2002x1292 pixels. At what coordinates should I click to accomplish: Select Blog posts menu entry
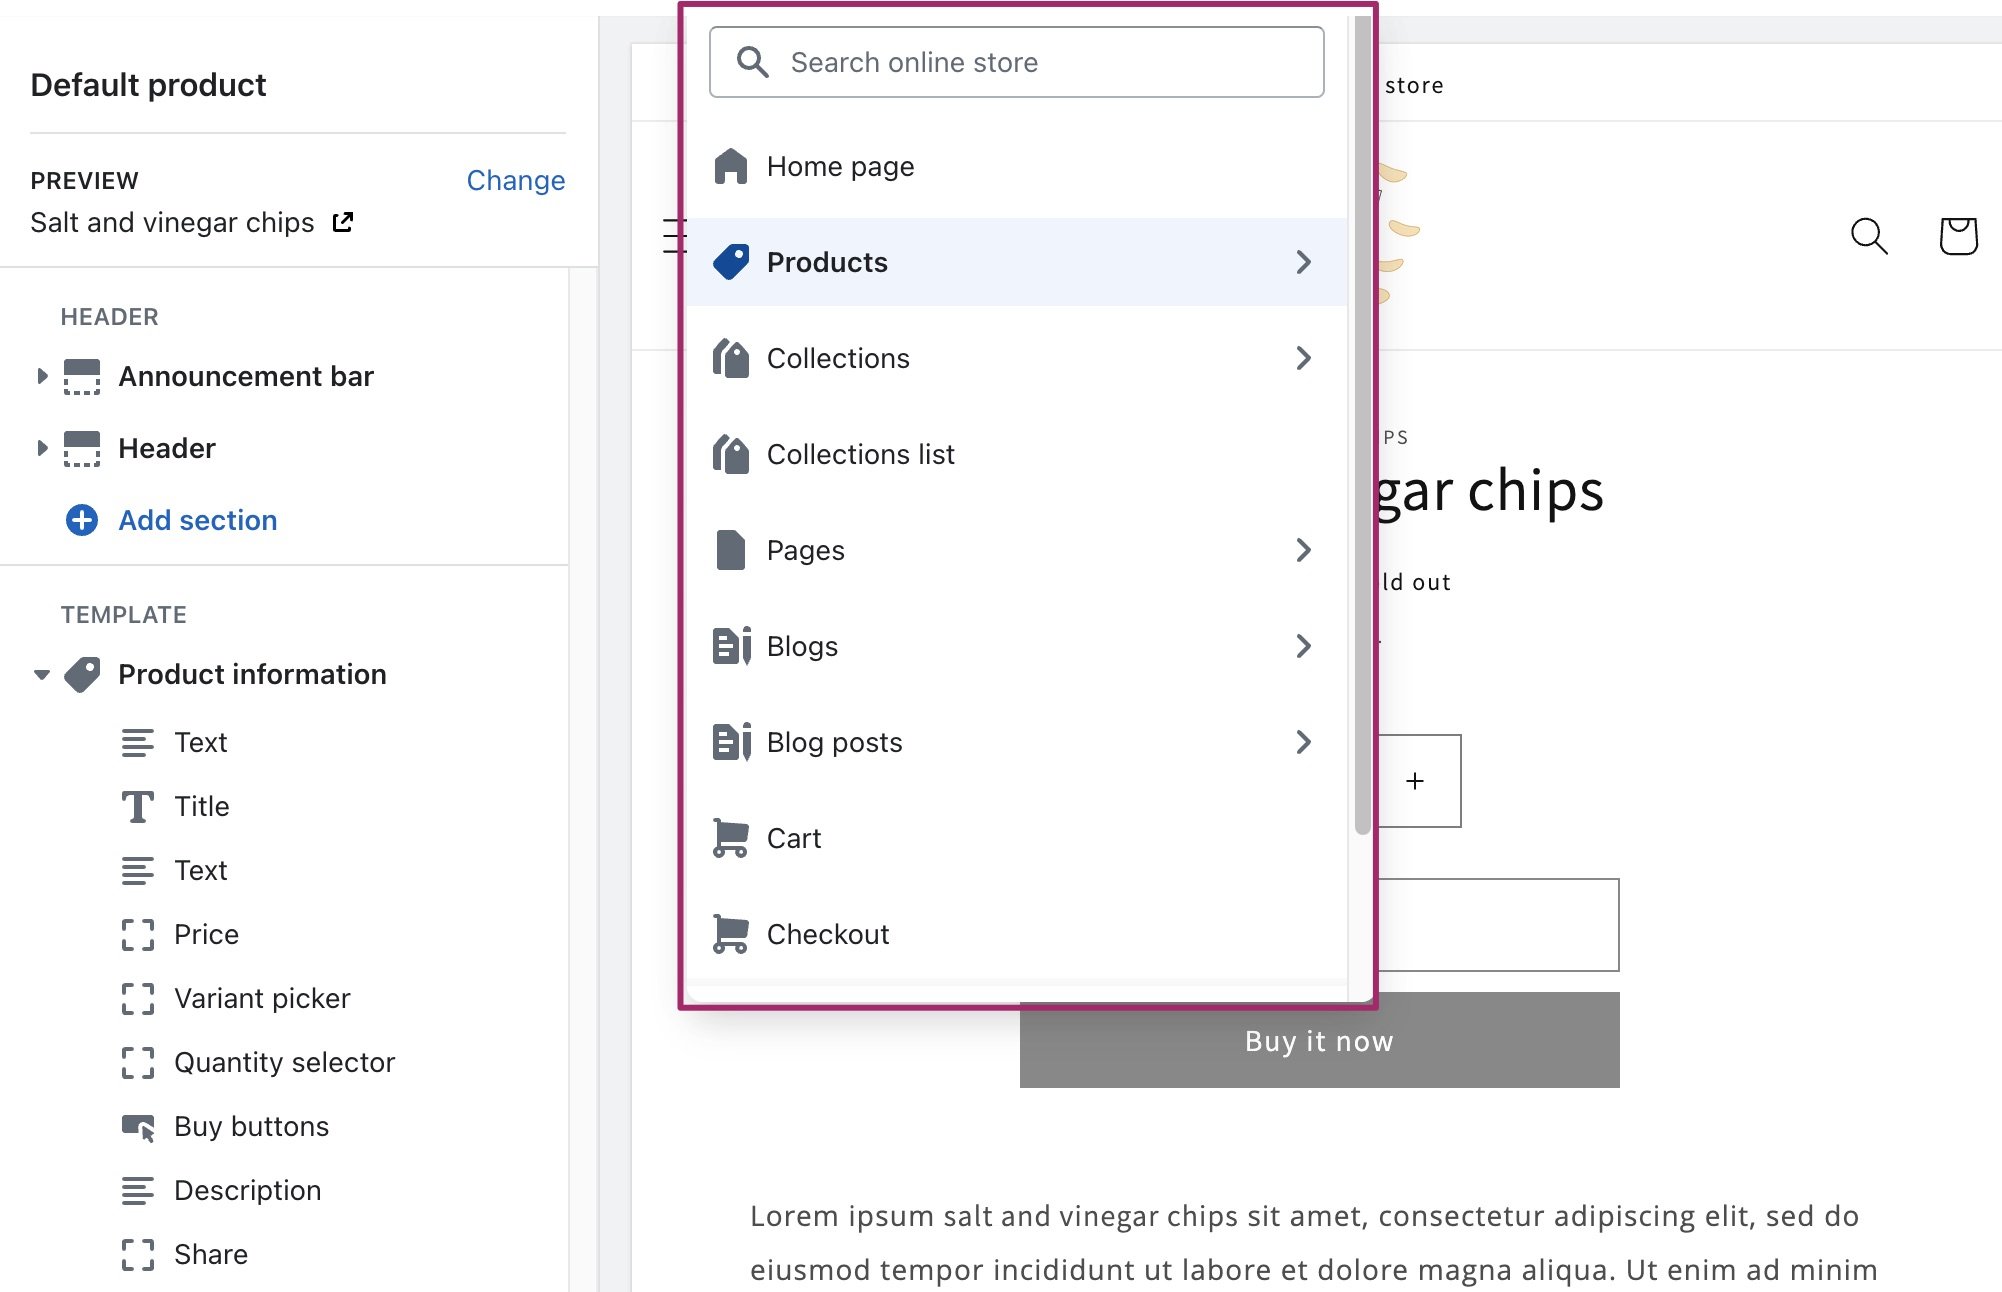[x=833, y=742]
